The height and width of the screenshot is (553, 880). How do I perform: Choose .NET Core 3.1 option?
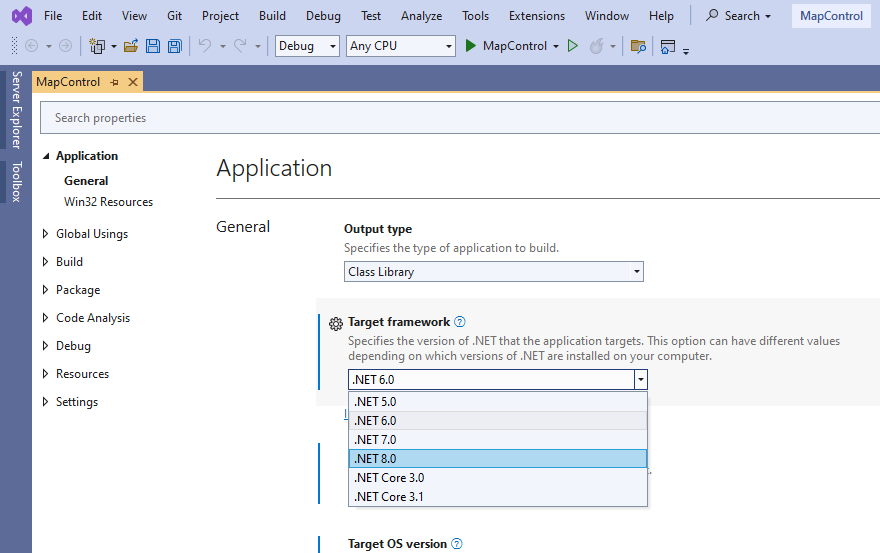(497, 496)
